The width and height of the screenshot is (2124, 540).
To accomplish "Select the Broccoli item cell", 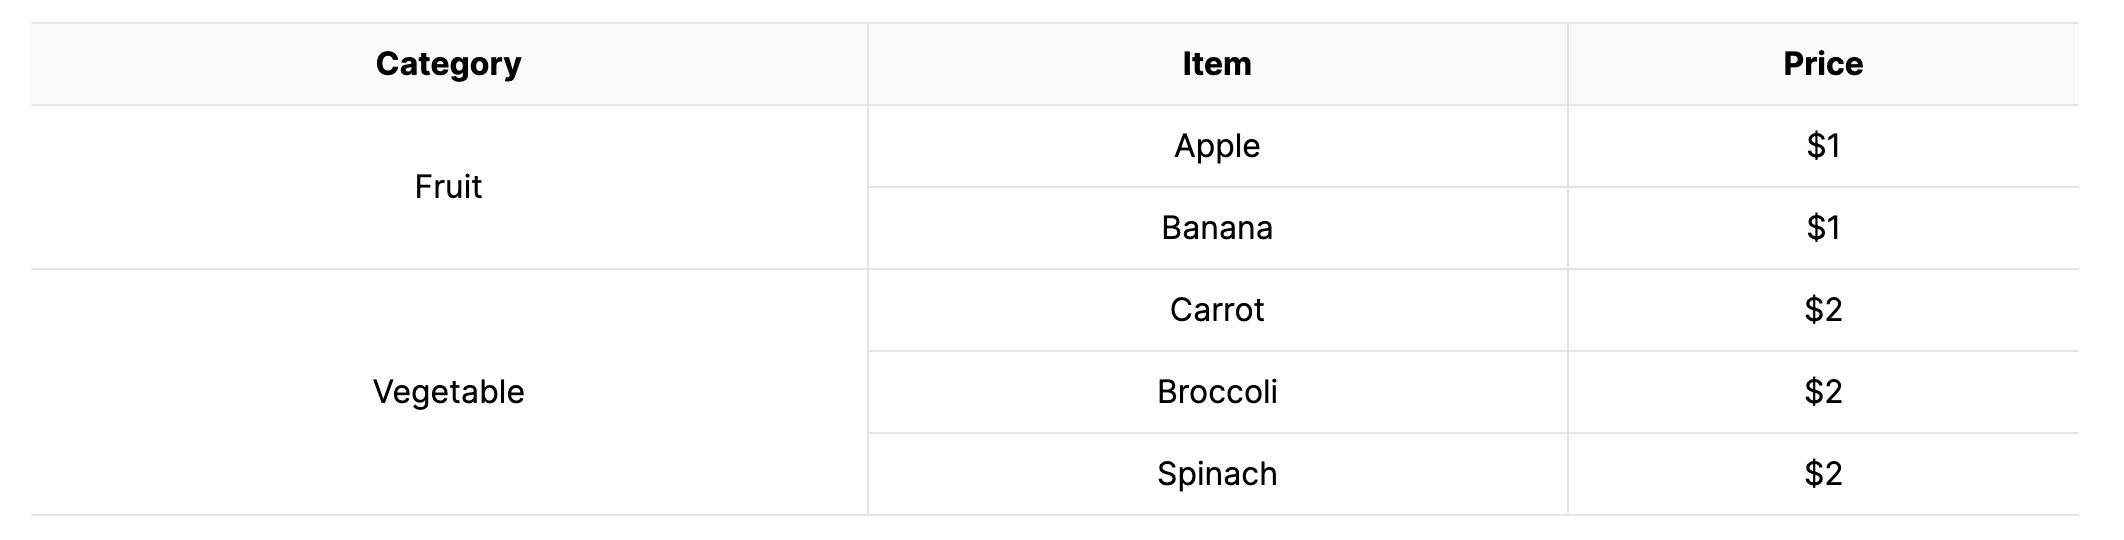I will pos(1217,392).
